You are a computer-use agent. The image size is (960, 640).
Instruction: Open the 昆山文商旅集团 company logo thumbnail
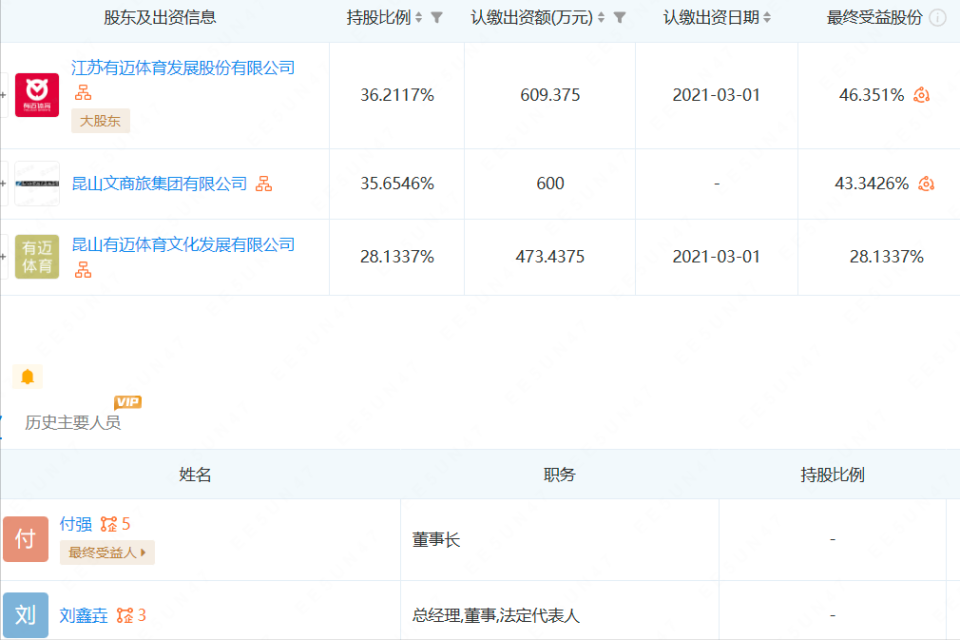[x=37, y=183]
